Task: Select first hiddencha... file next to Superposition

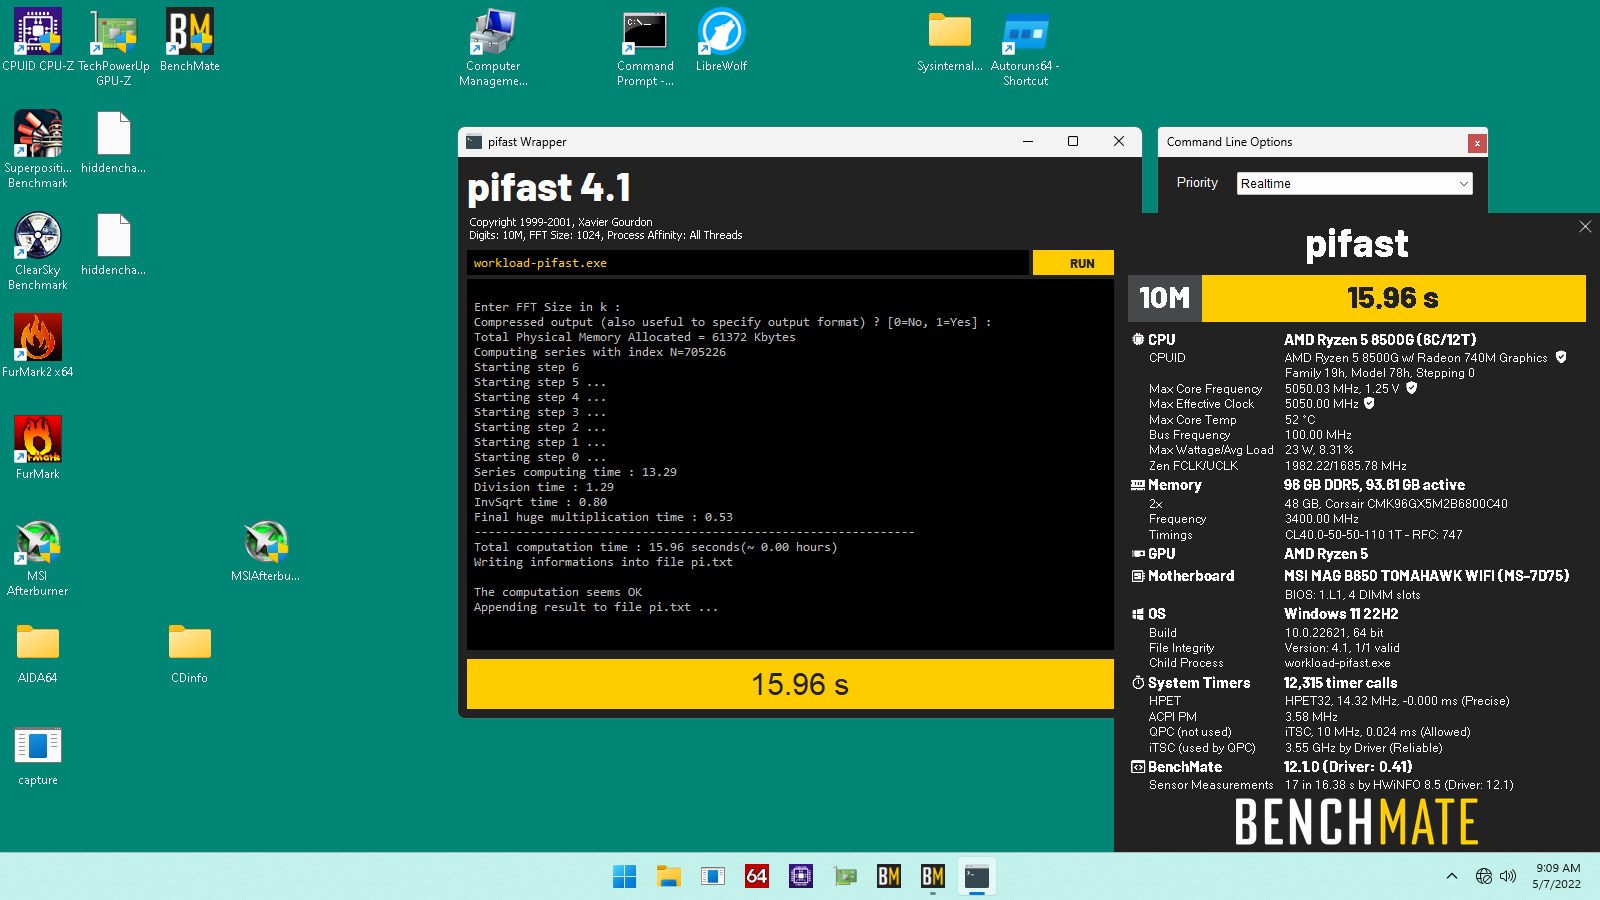Action: click(113, 142)
